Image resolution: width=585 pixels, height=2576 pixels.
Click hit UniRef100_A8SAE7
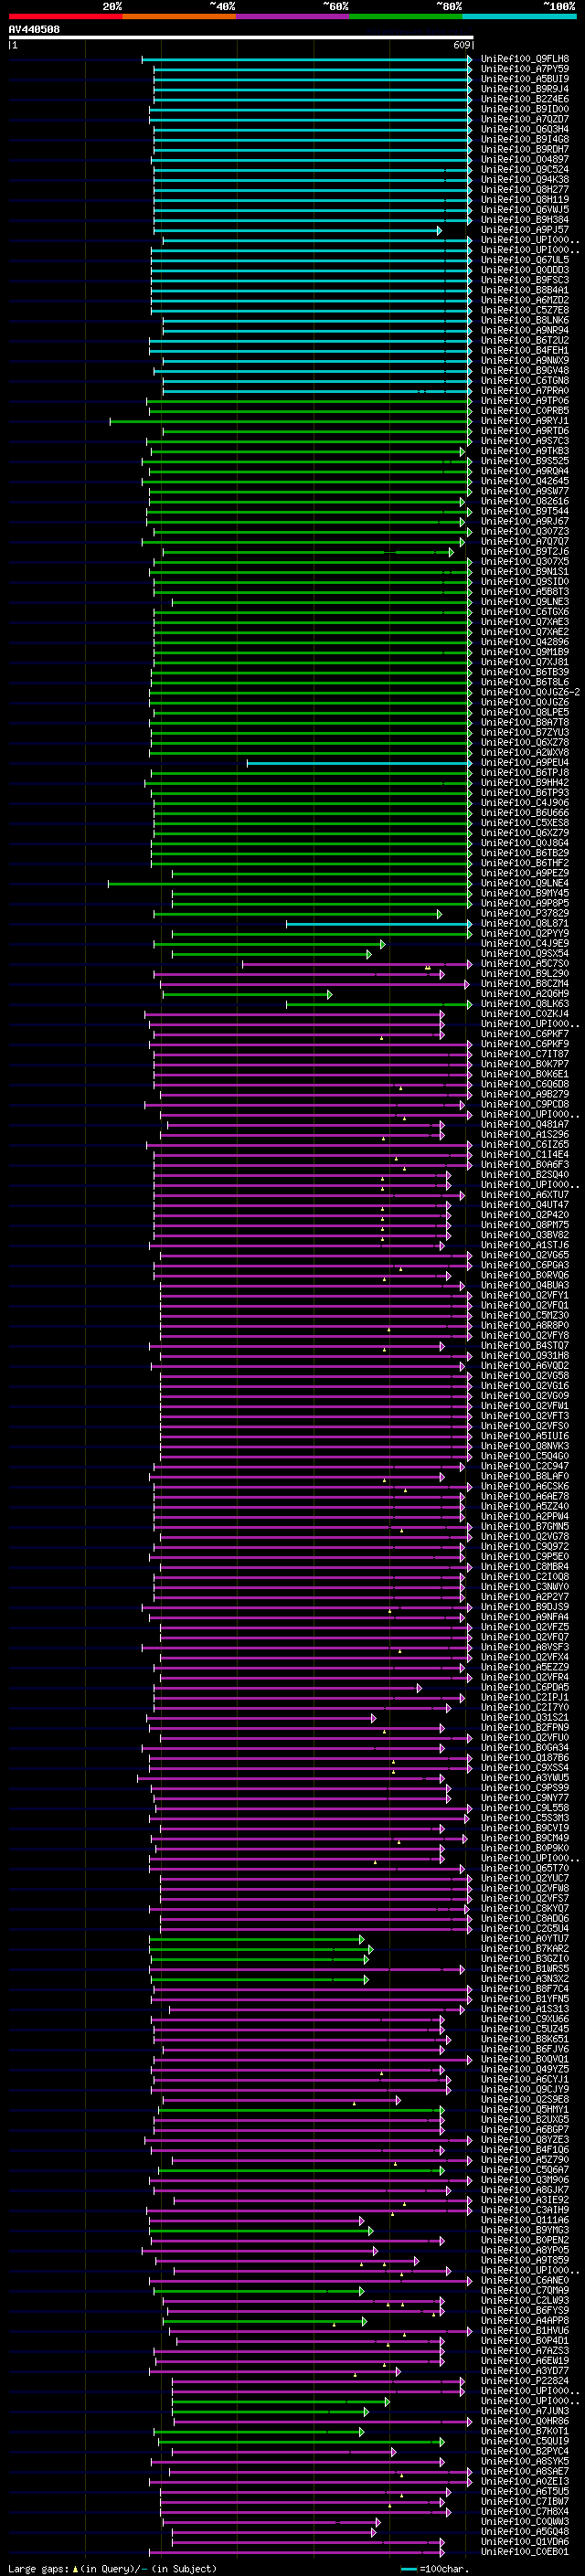(525, 2471)
